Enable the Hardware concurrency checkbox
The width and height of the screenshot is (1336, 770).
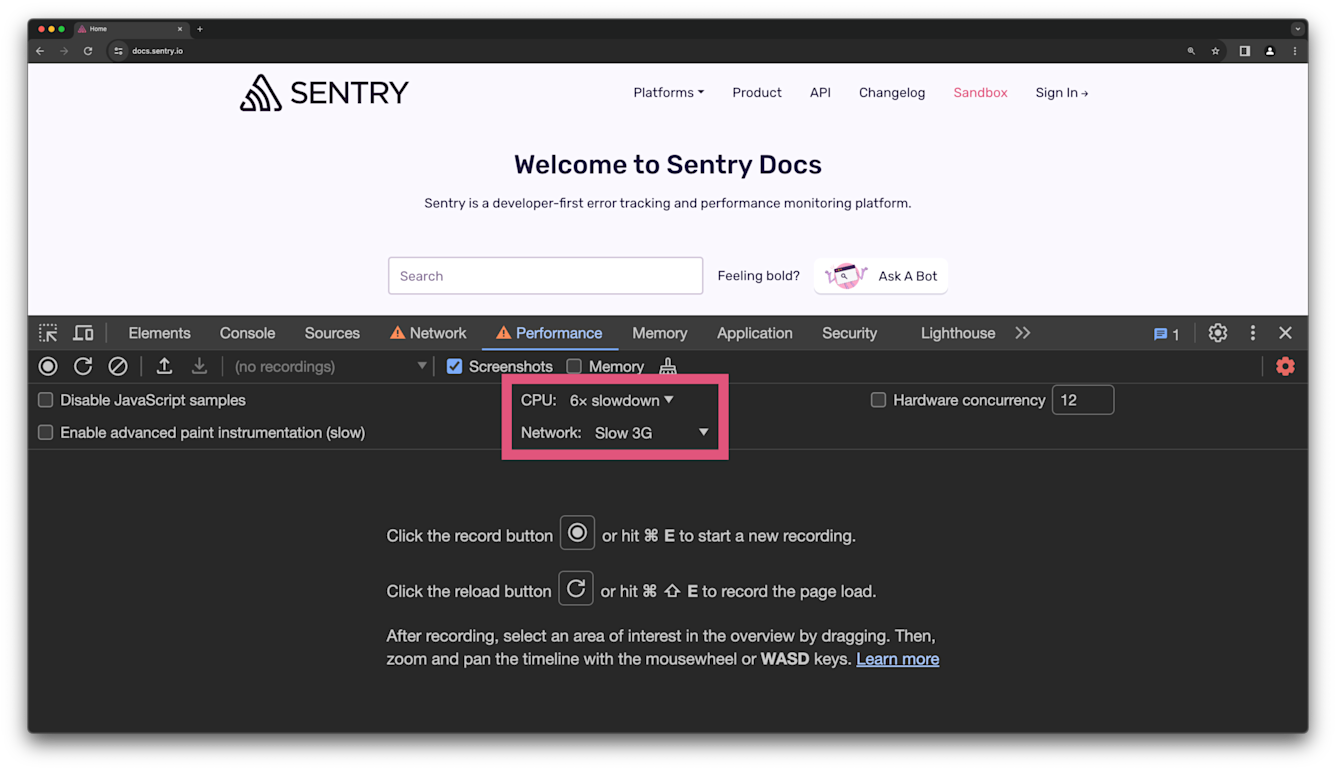point(878,400)
